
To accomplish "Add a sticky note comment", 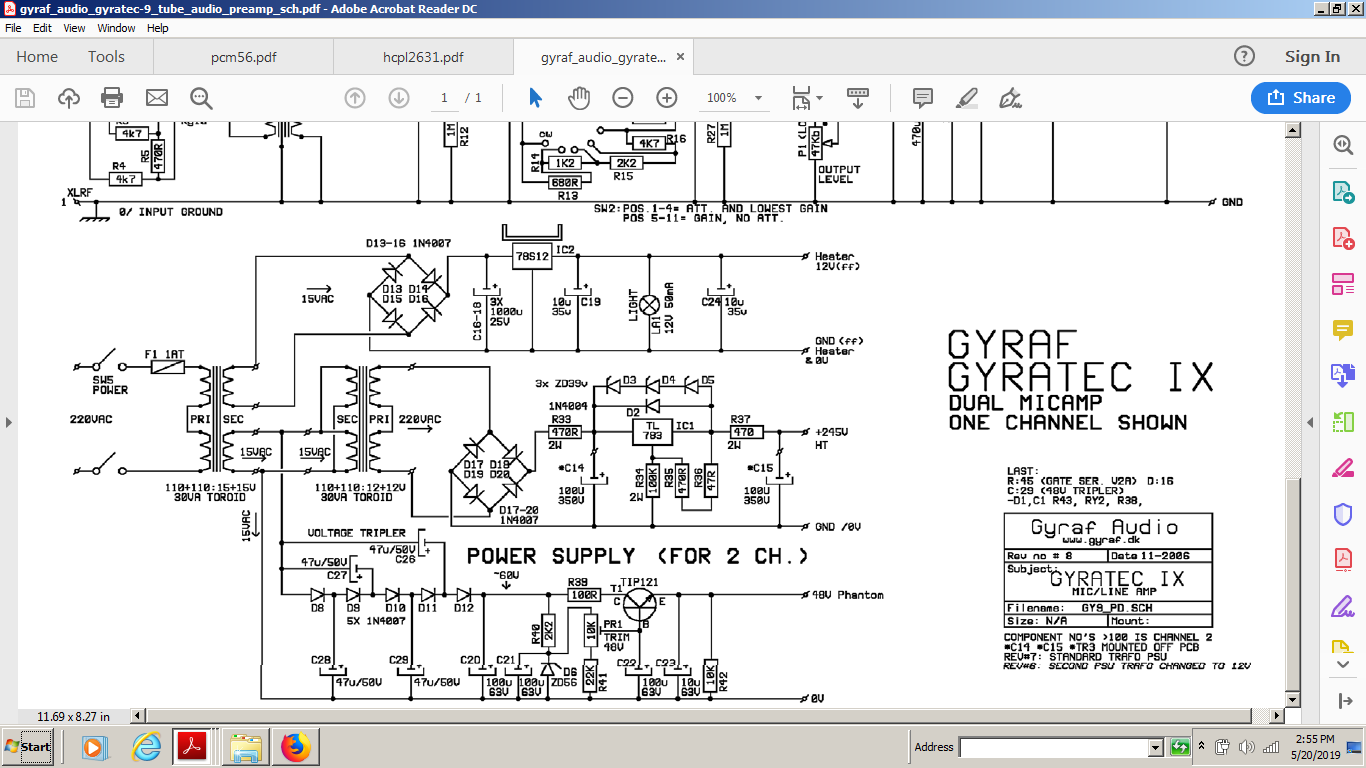I will [x=922, y=98].
